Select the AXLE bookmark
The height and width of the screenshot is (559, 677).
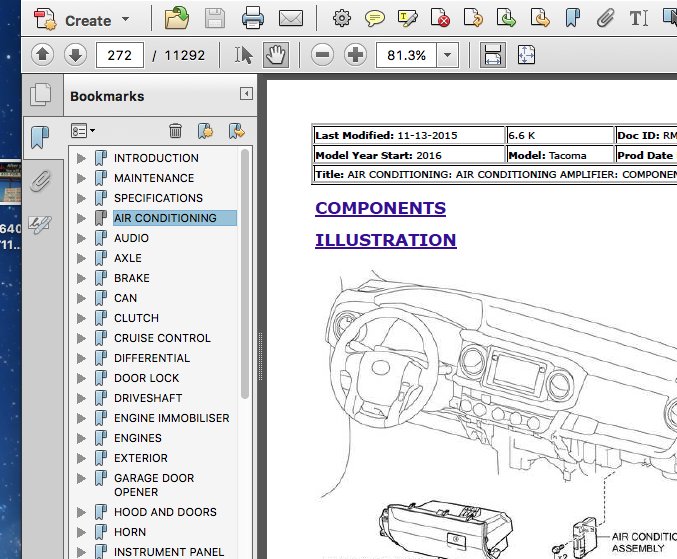(x=128, y=258)
